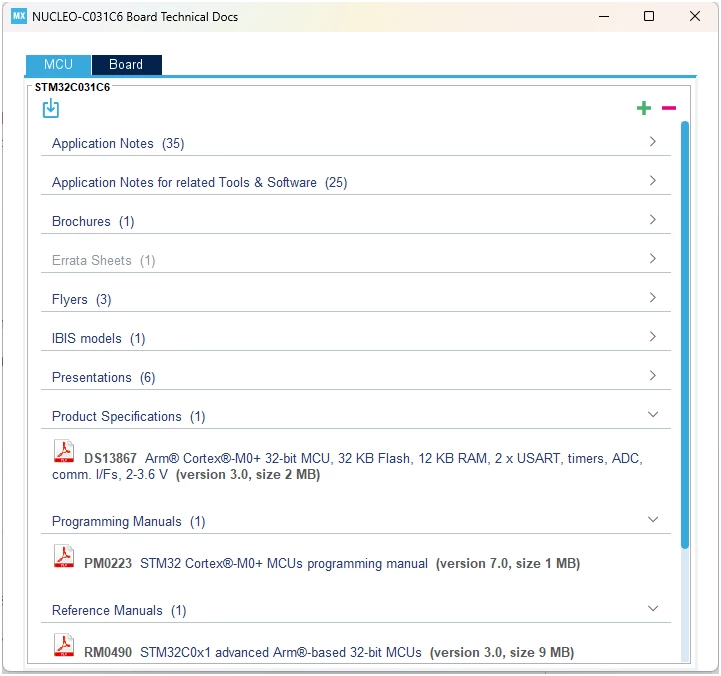Maximize the Technical Docs window

pos(649,17)
